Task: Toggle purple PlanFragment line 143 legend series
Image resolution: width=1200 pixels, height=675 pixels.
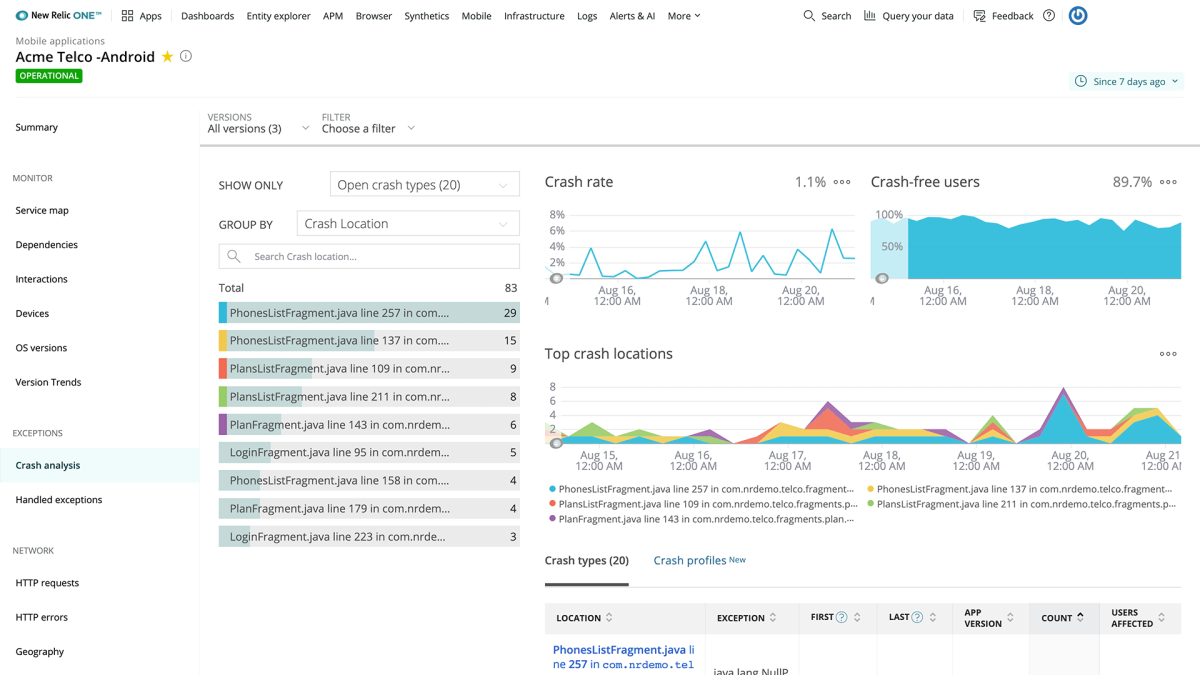Action: [x=701, y=520]
